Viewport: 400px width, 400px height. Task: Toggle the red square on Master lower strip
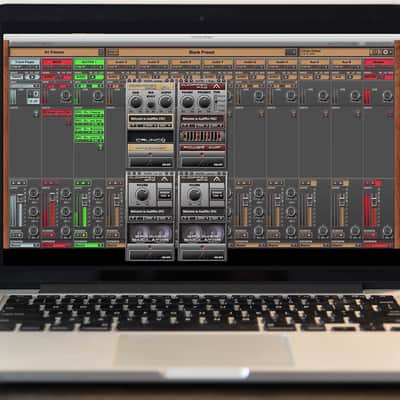378,183
